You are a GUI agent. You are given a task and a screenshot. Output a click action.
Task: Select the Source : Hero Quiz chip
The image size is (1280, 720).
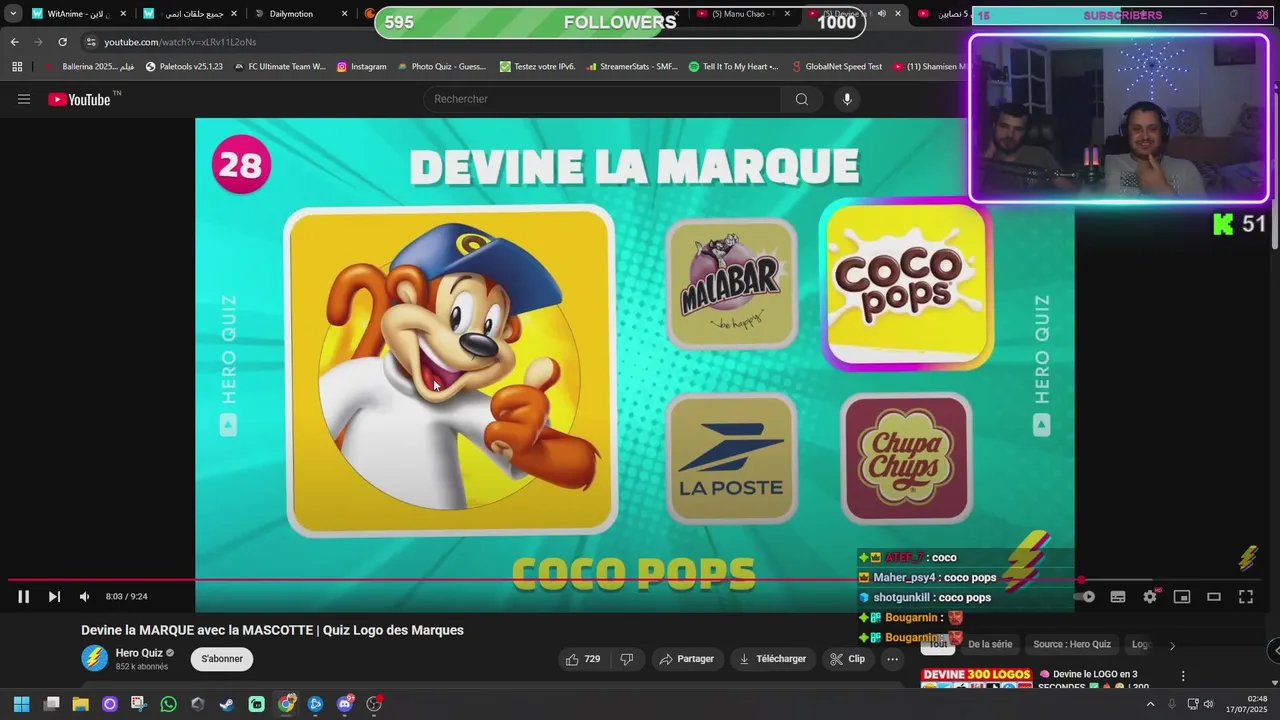1072,645
